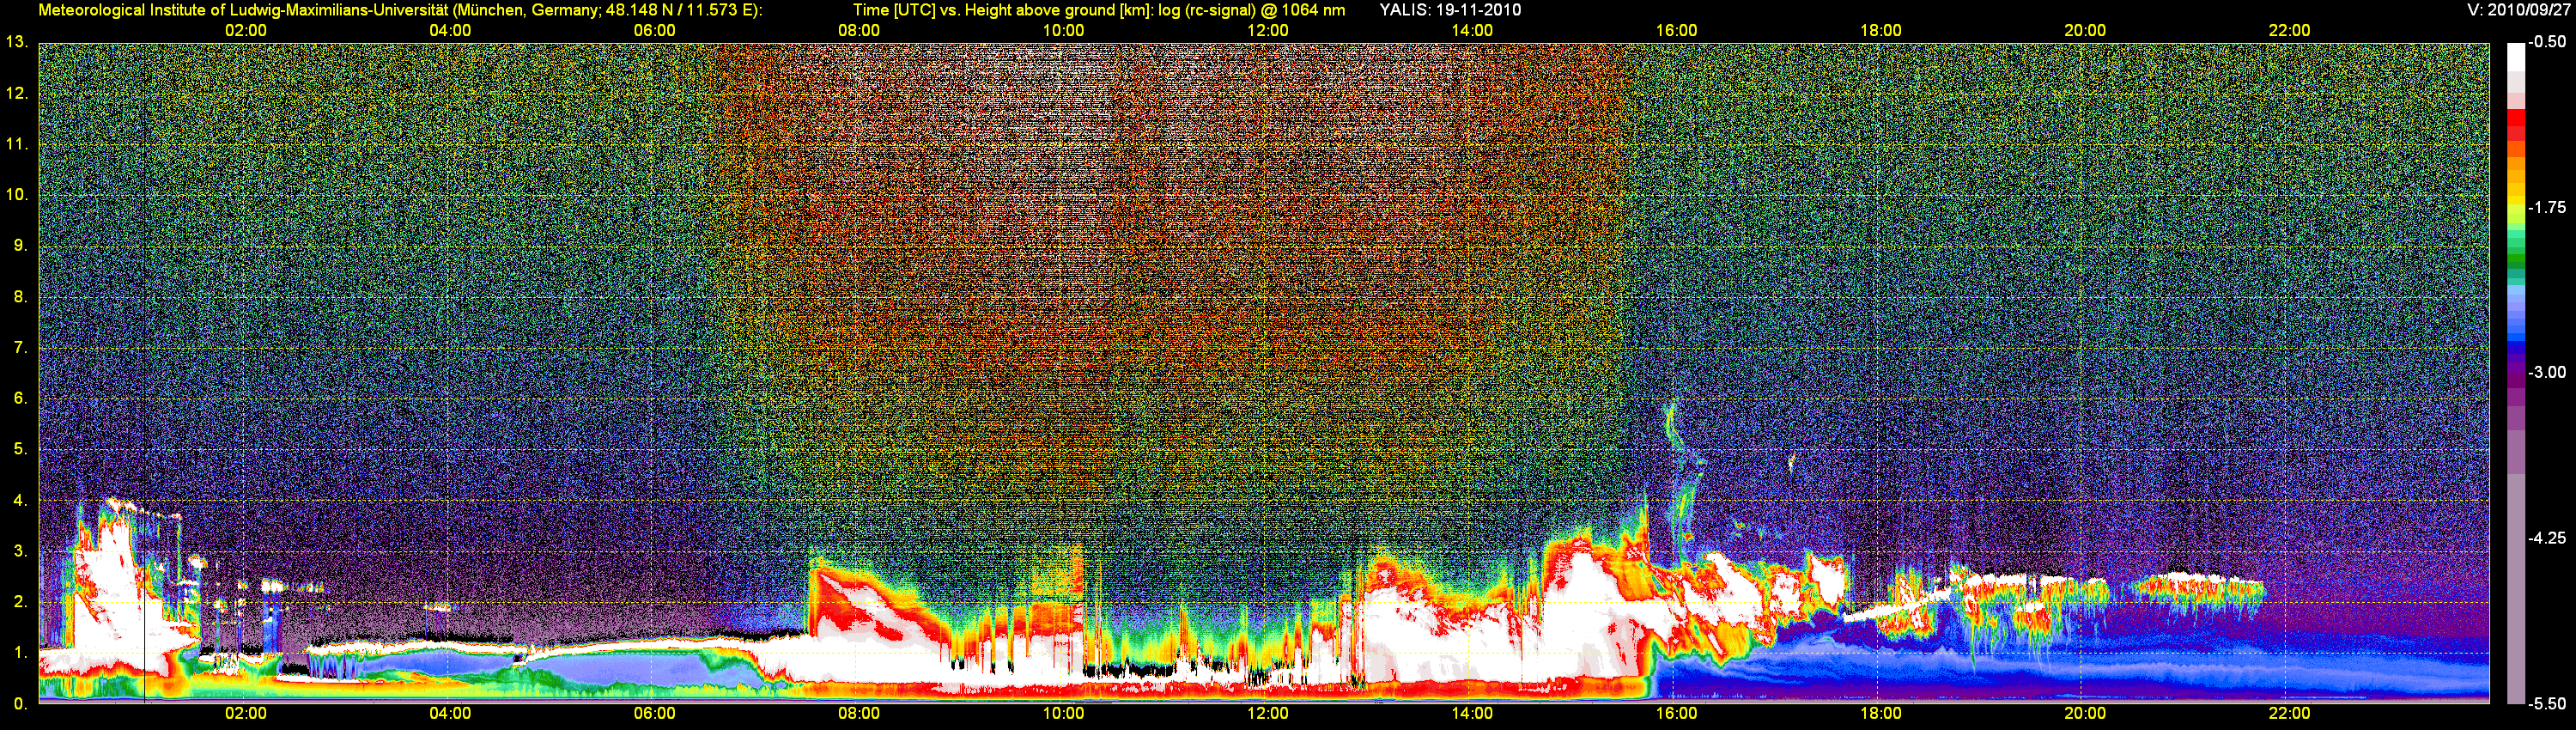Click the 13. height axis label

coord(16,42)
